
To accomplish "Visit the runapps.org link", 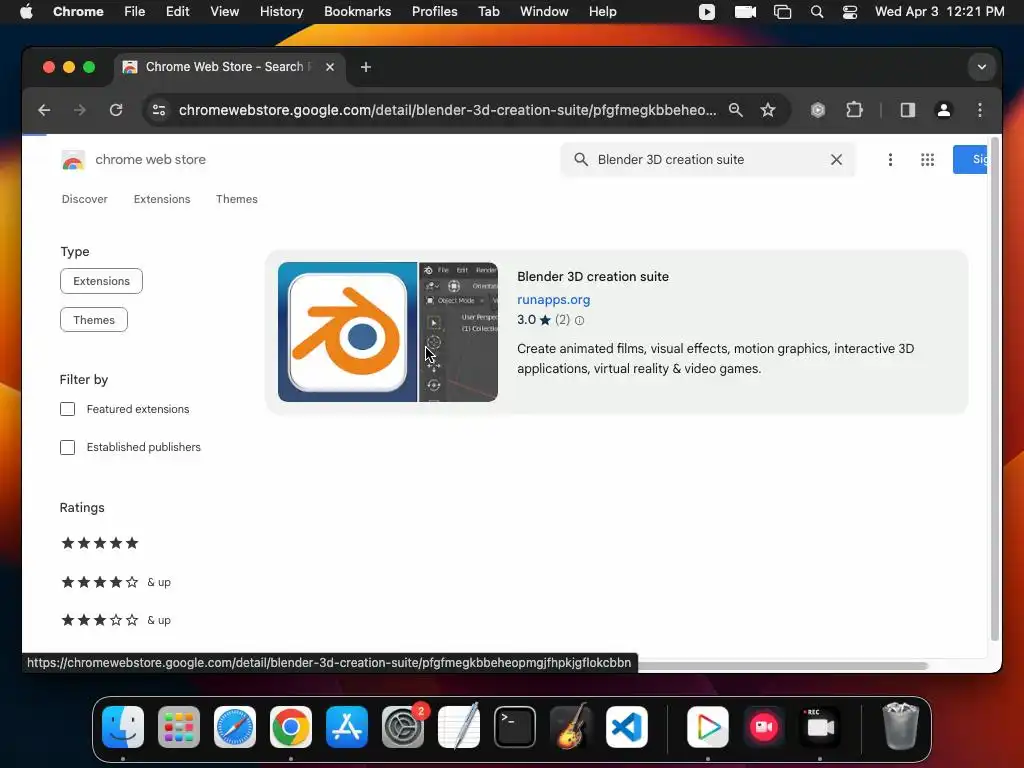I will tap(554, 300).
